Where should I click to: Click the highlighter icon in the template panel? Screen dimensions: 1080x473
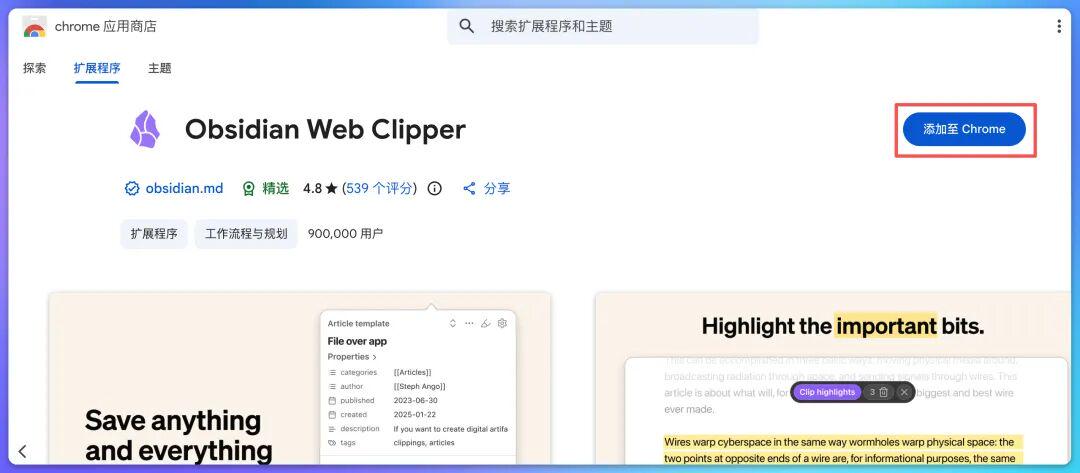(486, 324)
